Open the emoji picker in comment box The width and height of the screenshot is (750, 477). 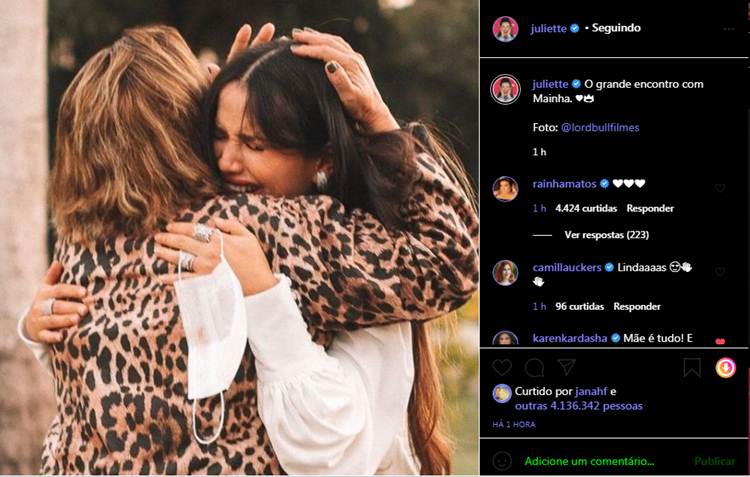(502, 461)
